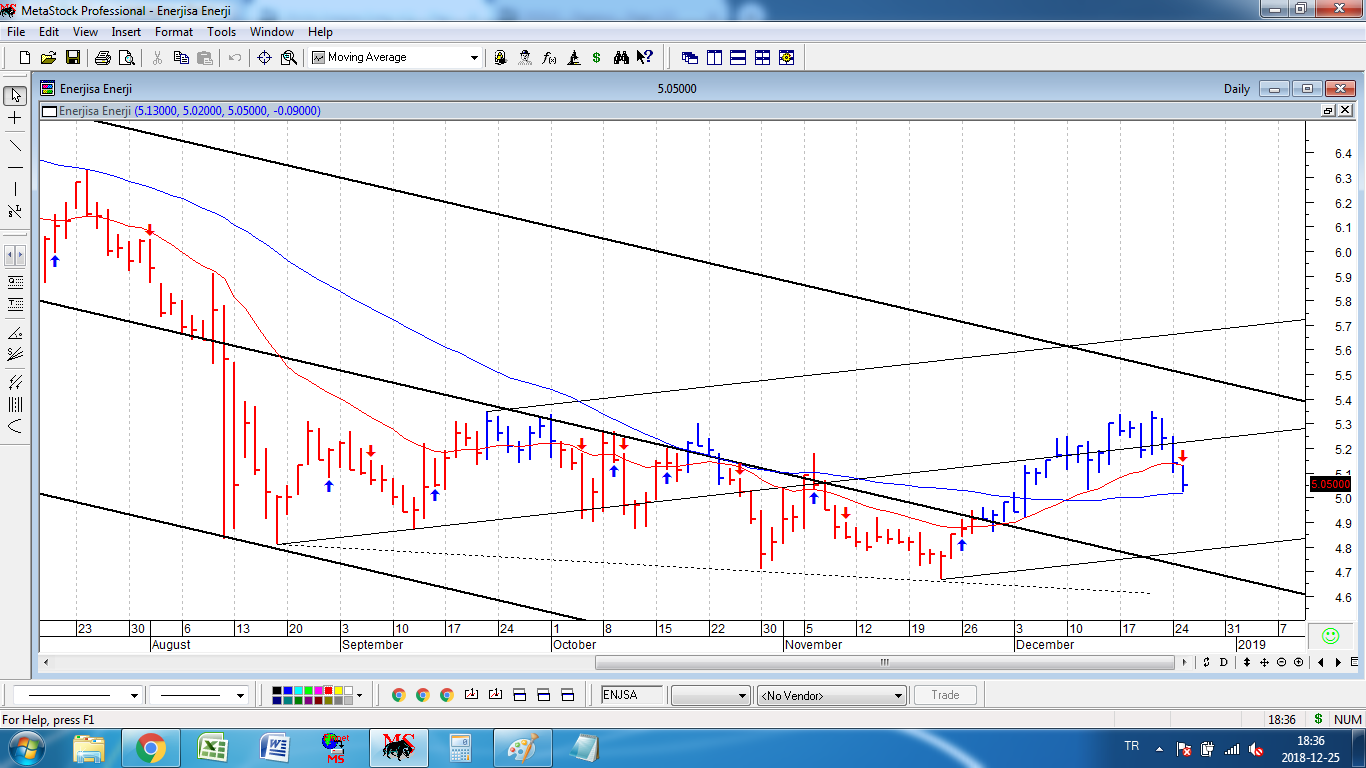1366x768 pixels.
Task: Open the Format menu
Action: (x=174, y=32)
